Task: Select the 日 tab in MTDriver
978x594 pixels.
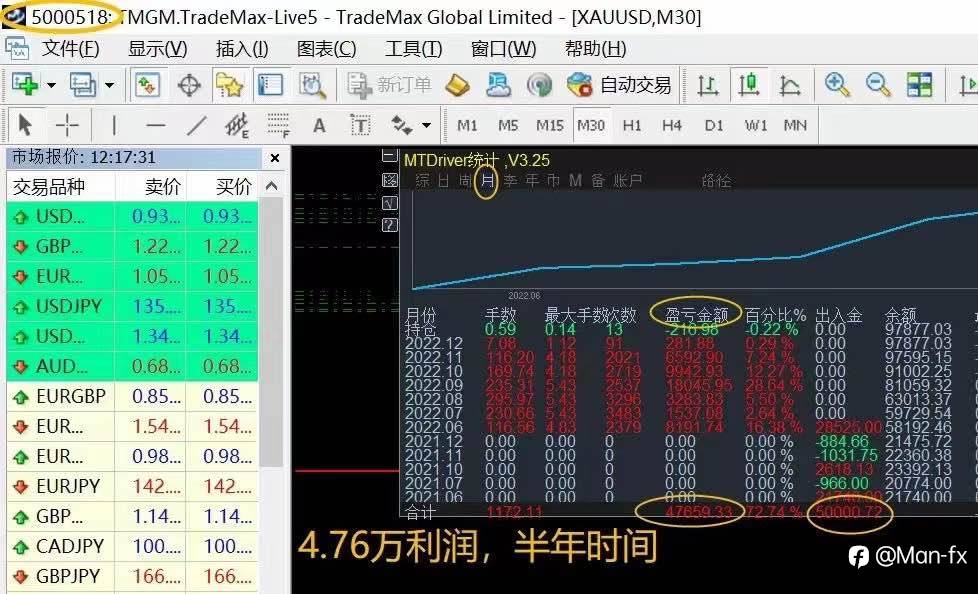Action: 443,182
